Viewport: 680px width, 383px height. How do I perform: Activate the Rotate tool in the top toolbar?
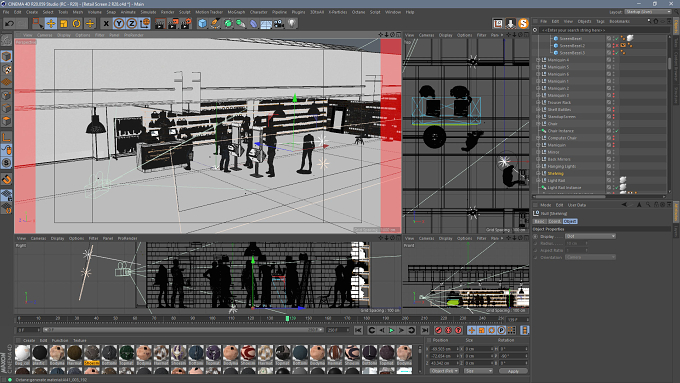[x=77, y=23]
